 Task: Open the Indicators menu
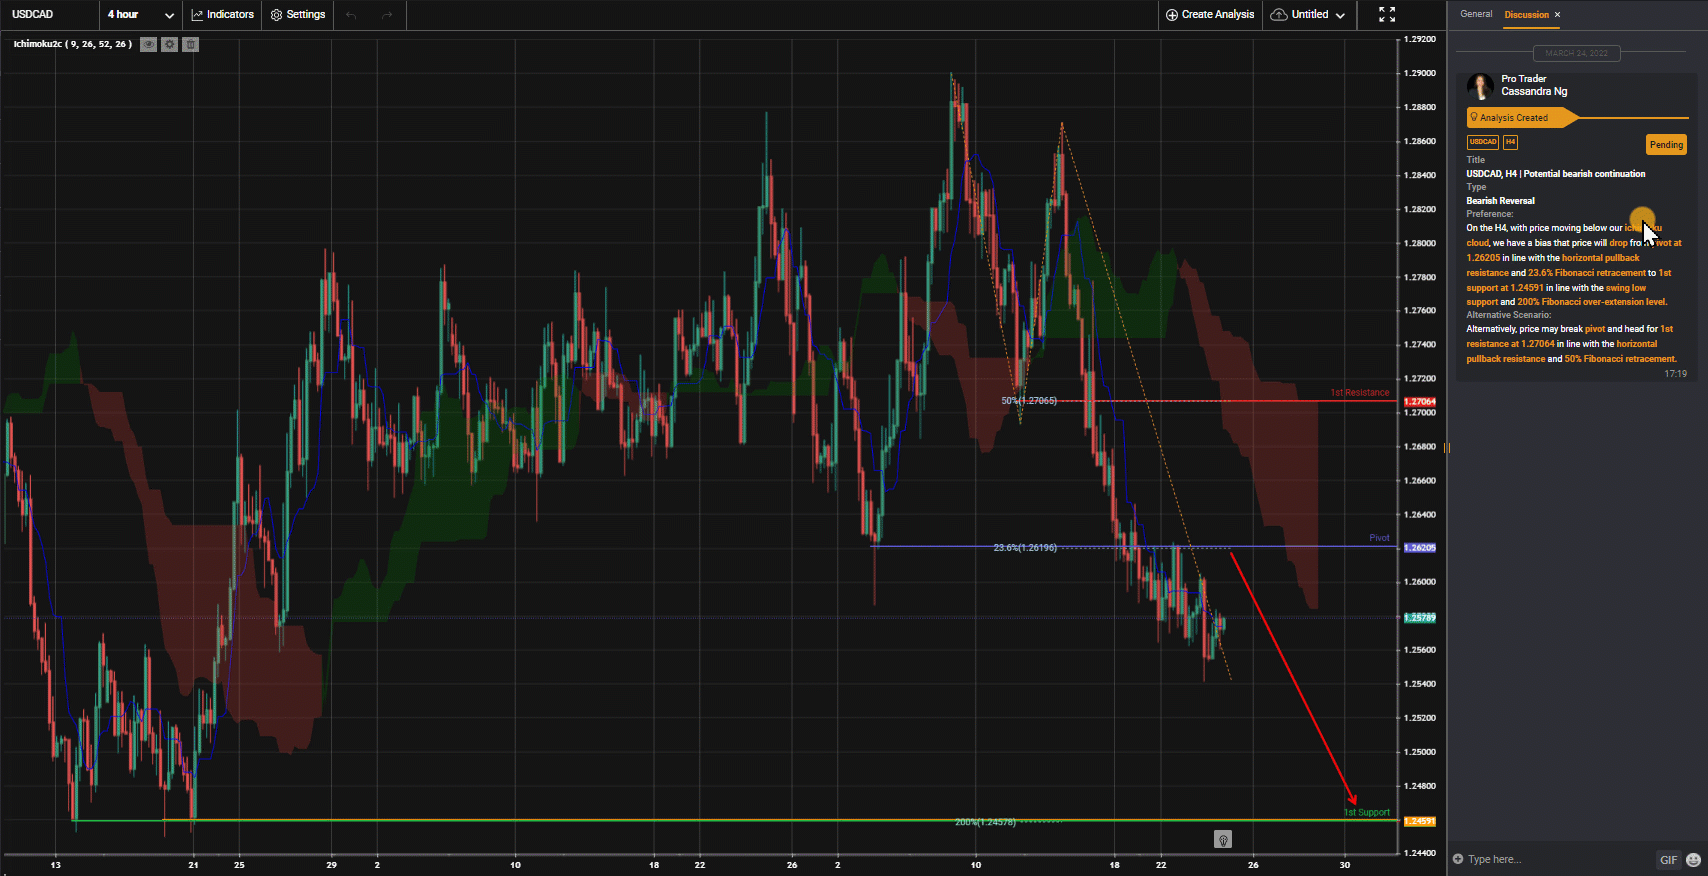point(222,14)
